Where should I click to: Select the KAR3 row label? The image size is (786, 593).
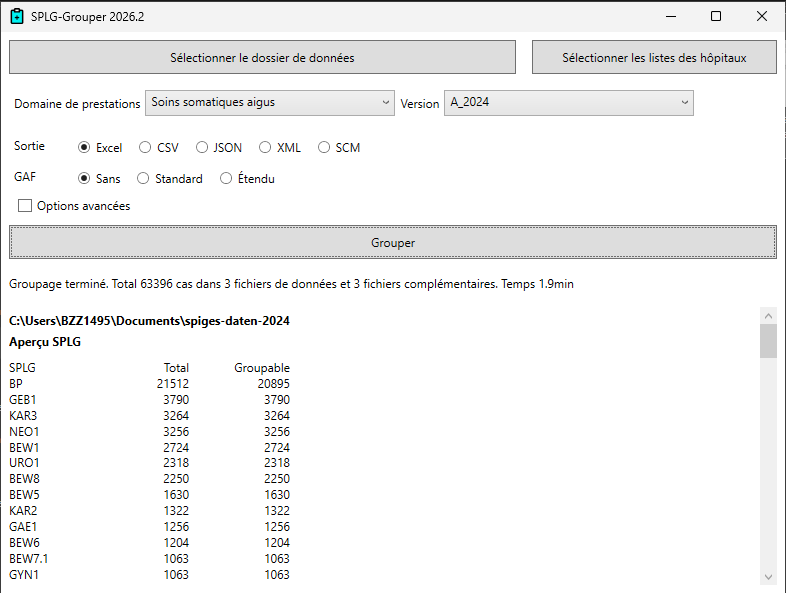(x=23, y=416)
